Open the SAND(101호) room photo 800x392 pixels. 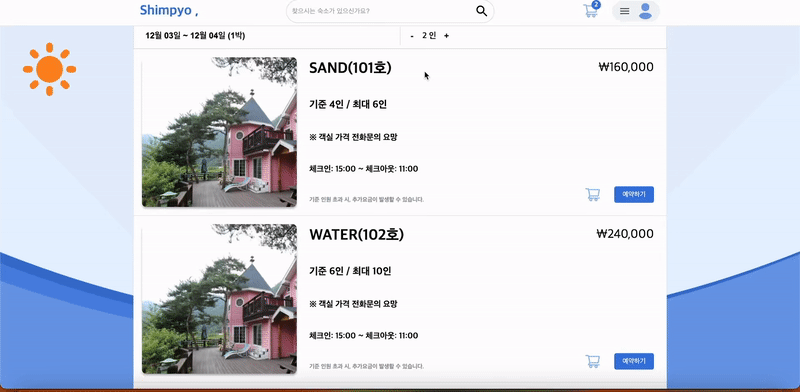(219, 132)
